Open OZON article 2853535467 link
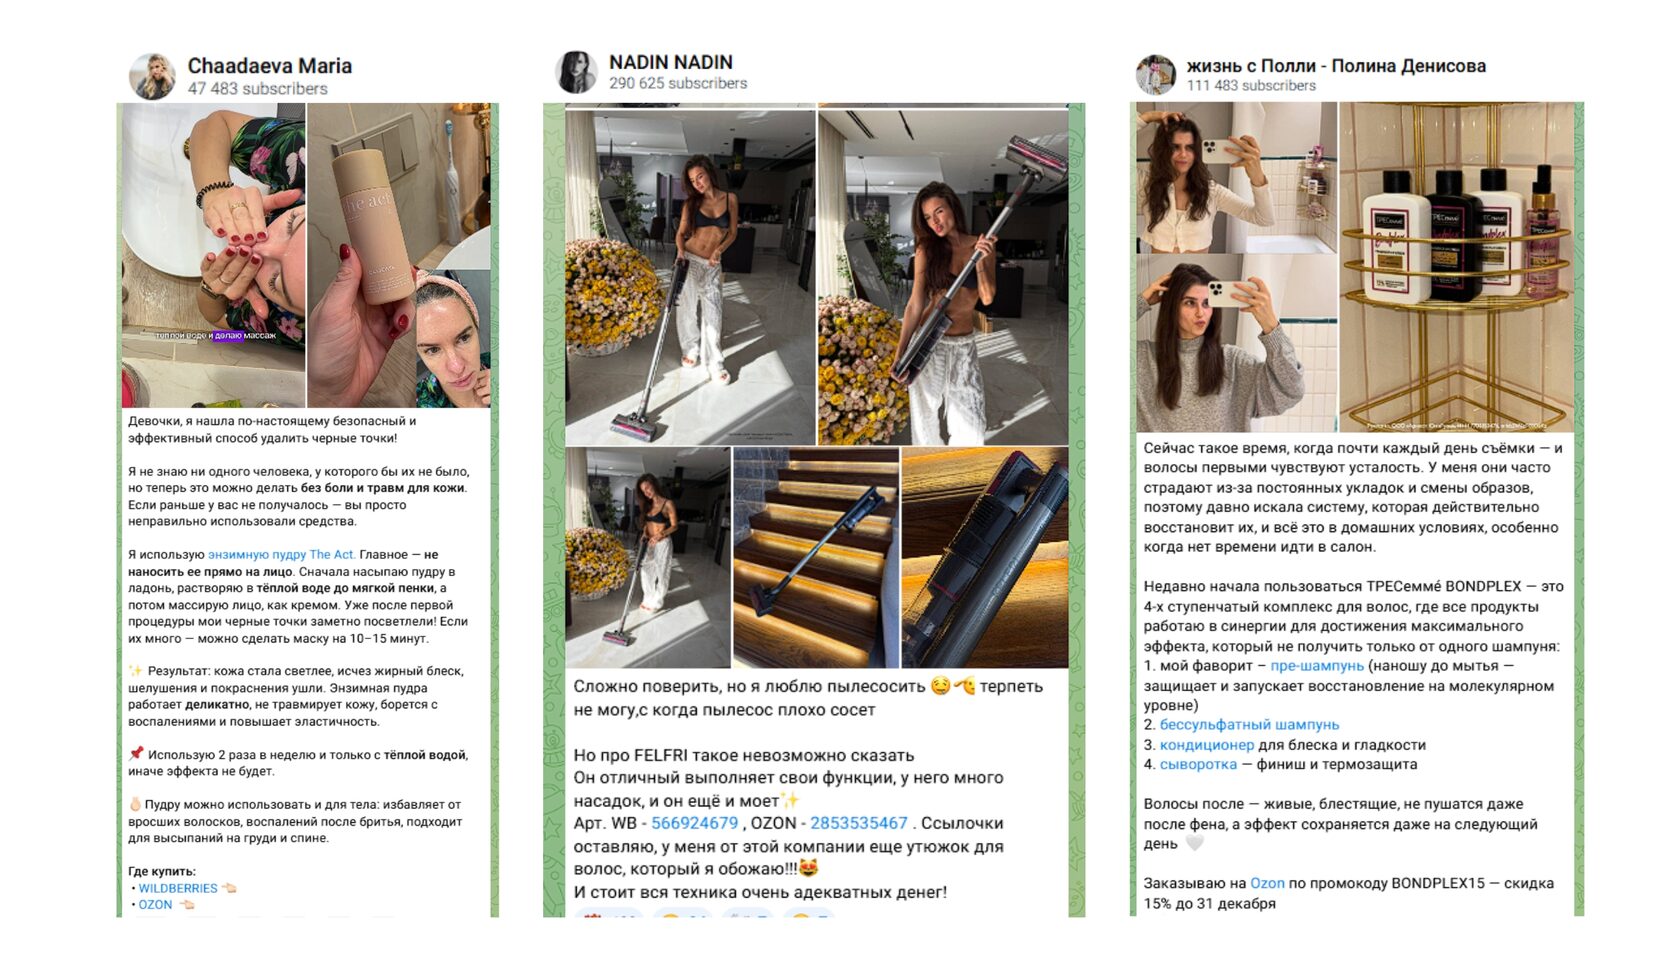1680x960 pixels. point(859,823)
